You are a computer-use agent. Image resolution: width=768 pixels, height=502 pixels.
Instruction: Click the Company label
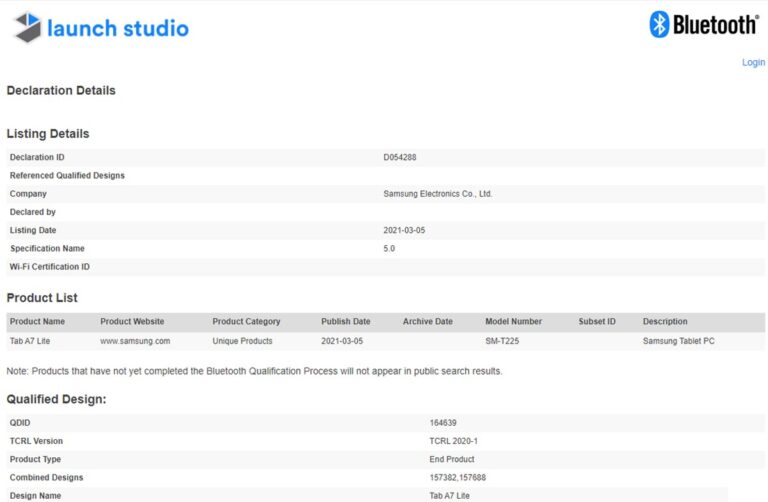pos(28,194)
